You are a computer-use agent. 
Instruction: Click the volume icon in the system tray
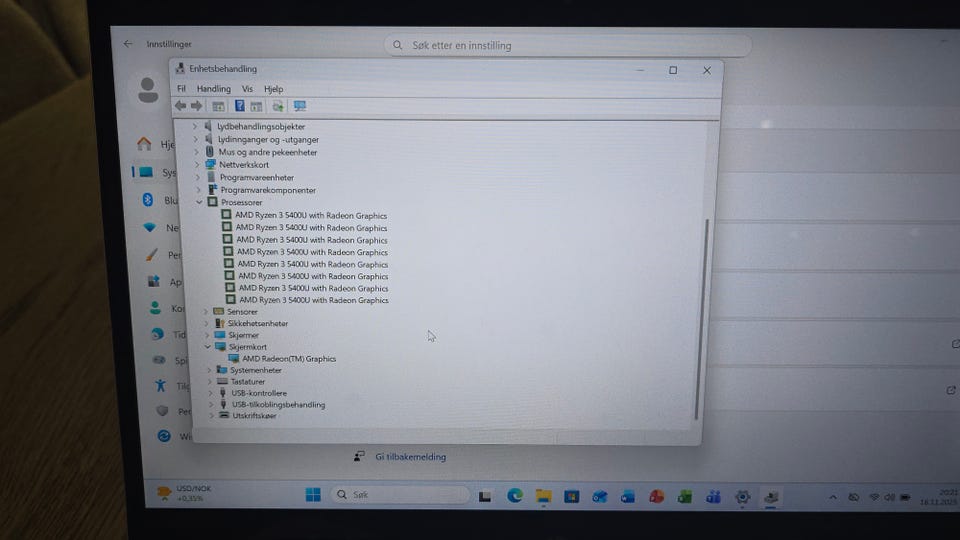coord(889,497)
